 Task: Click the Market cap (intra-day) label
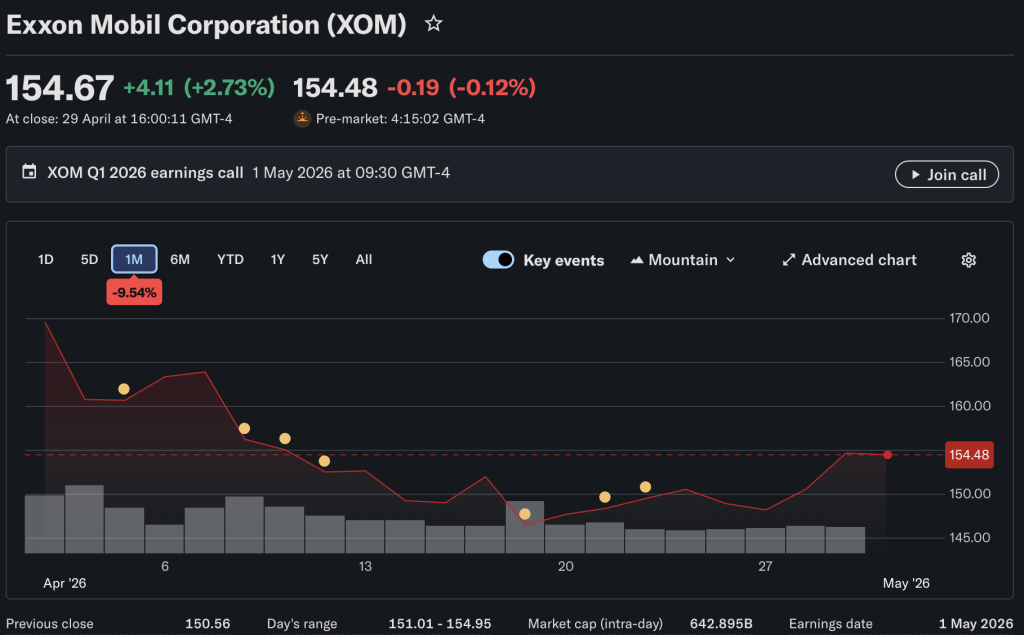595,624
